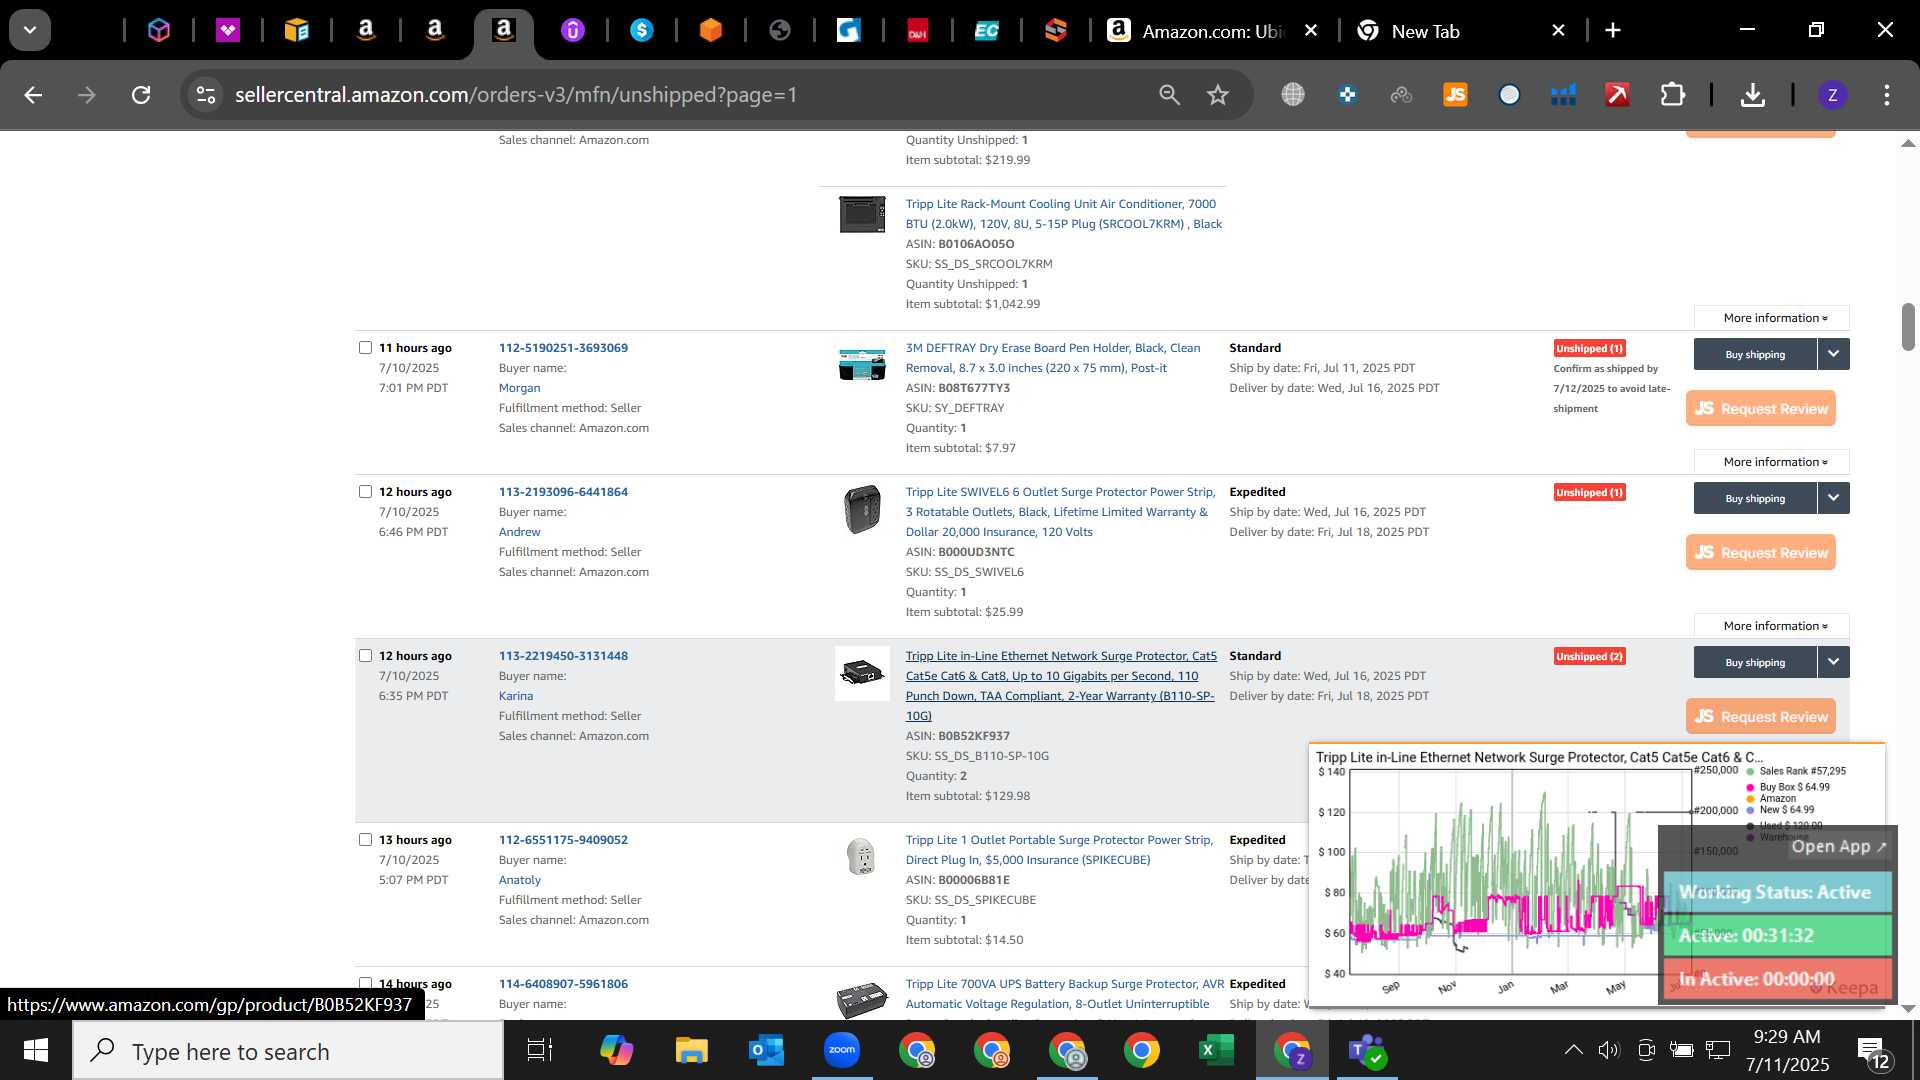Expand More information under the SWIVEL6 order
The width and height of the screenshot is (1920, 1080).
[x=1772, y=626]
